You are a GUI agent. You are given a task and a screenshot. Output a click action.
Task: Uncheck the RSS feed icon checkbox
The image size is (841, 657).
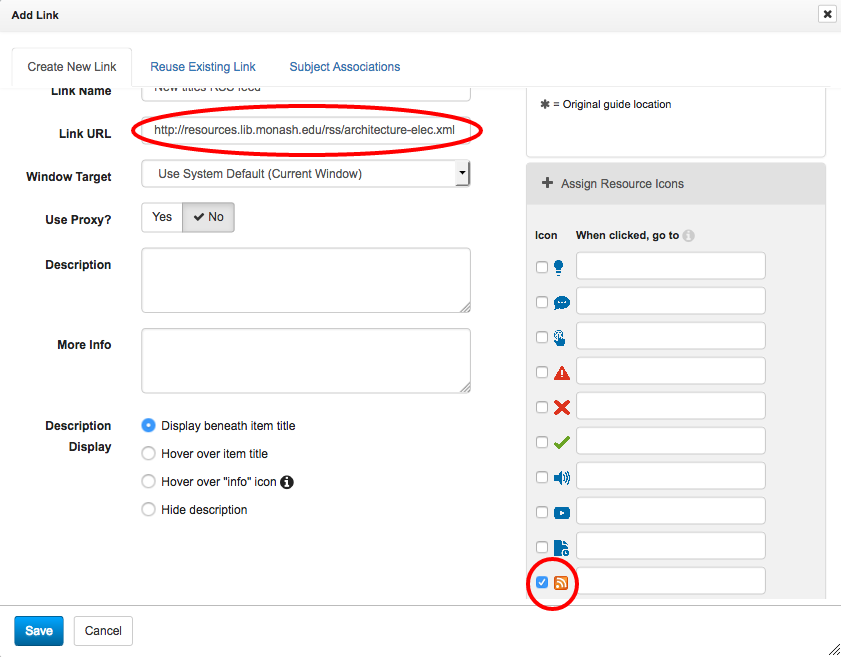point(542,582)
